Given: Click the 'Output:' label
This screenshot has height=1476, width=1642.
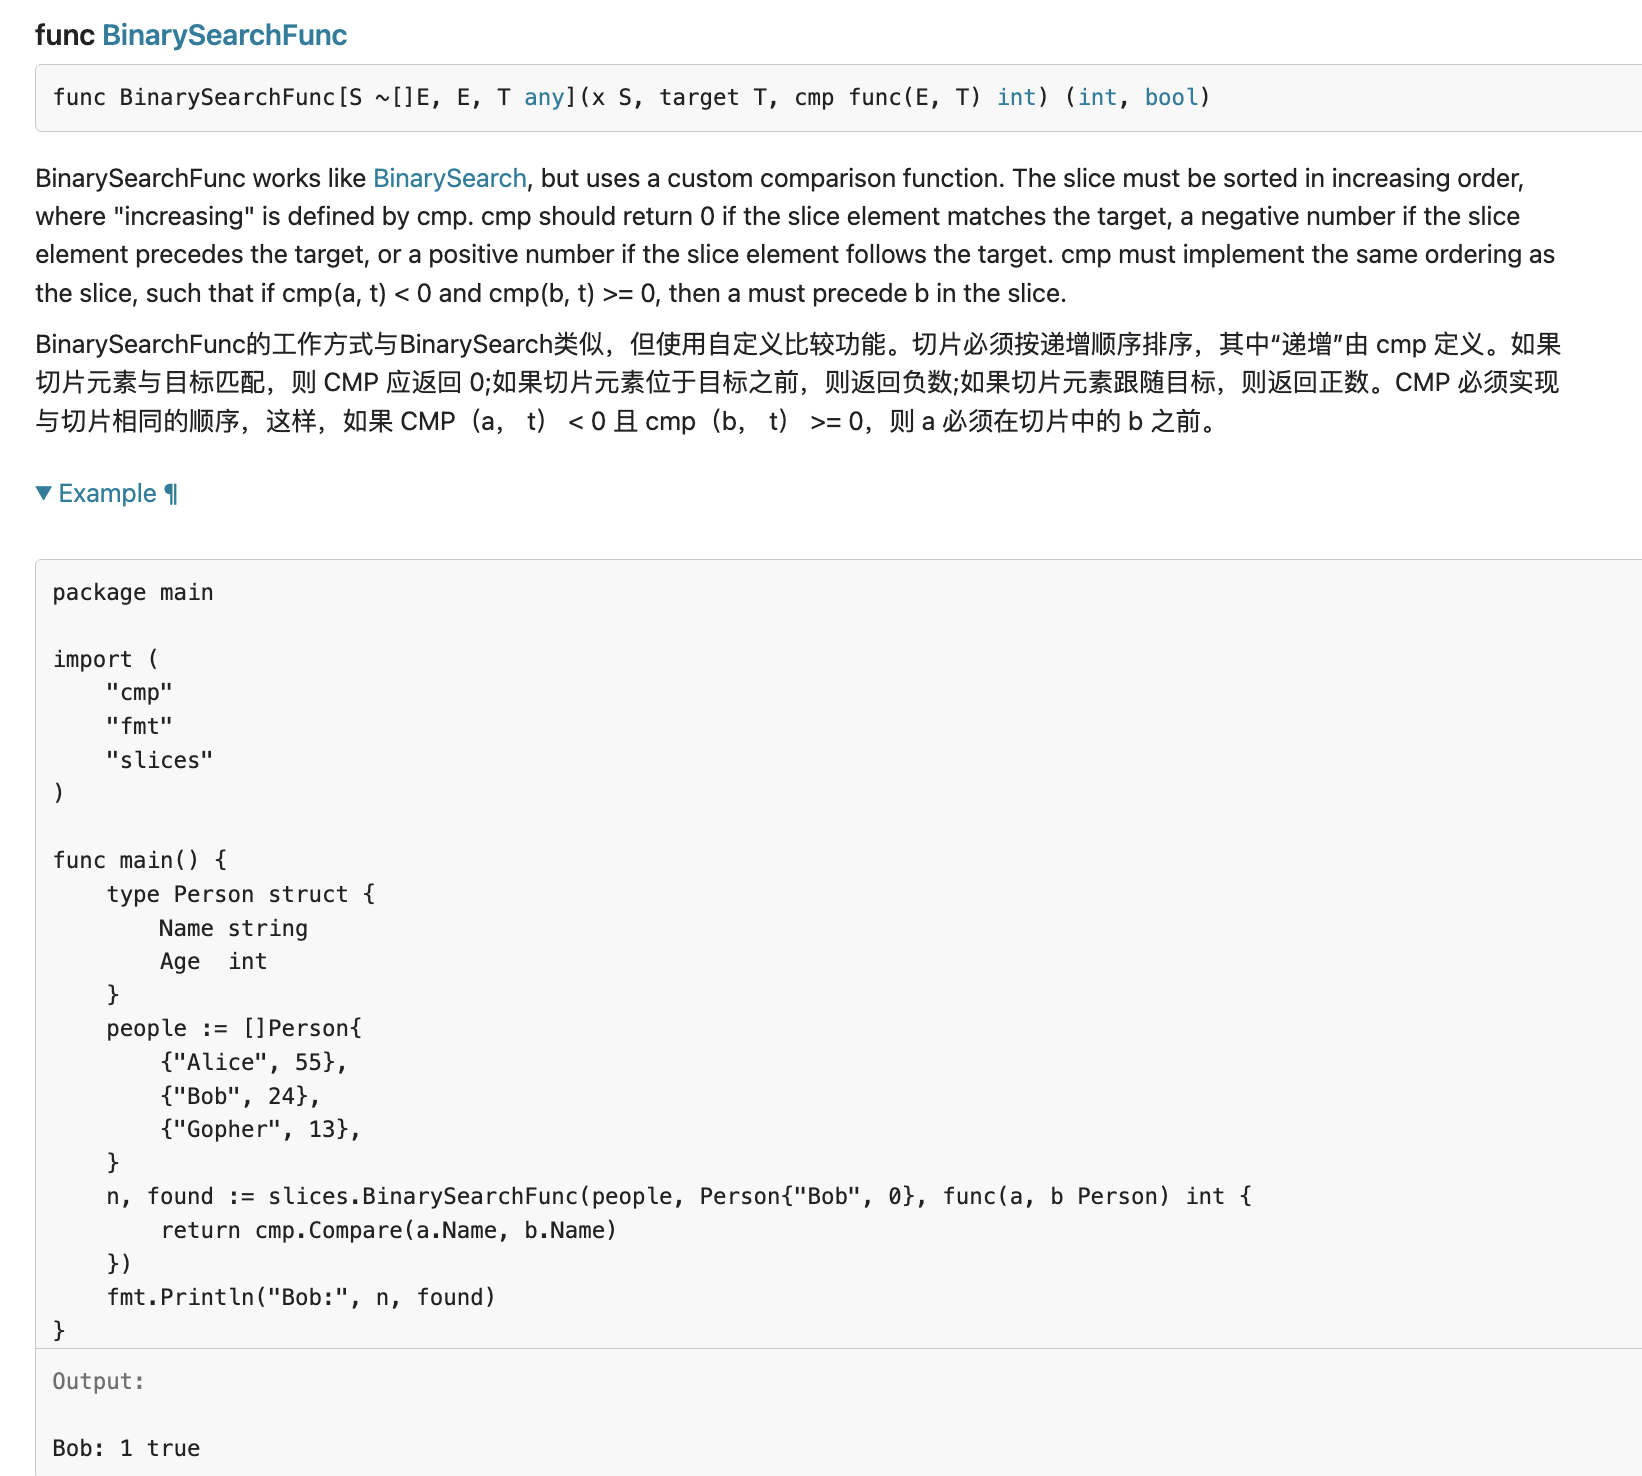Looking at the screenshot, I should pyautogui.click(x=98, y=1381).
